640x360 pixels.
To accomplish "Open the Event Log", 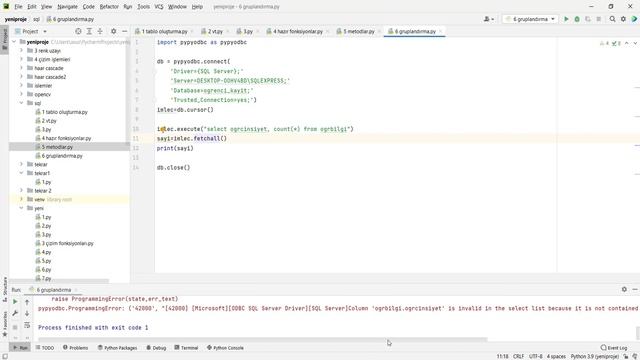I will (614, 348).
